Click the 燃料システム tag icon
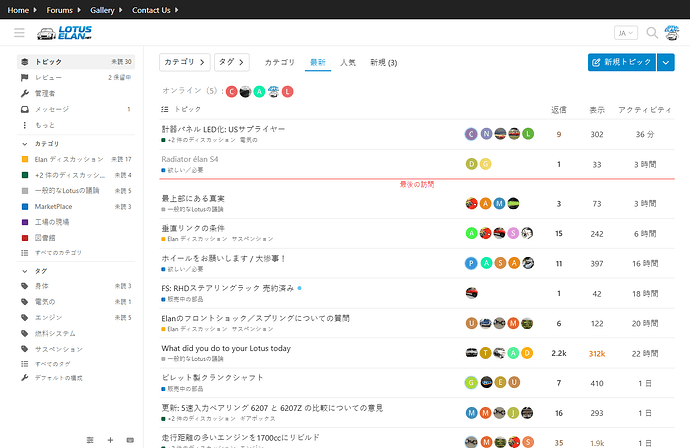 tap(25, 334)
